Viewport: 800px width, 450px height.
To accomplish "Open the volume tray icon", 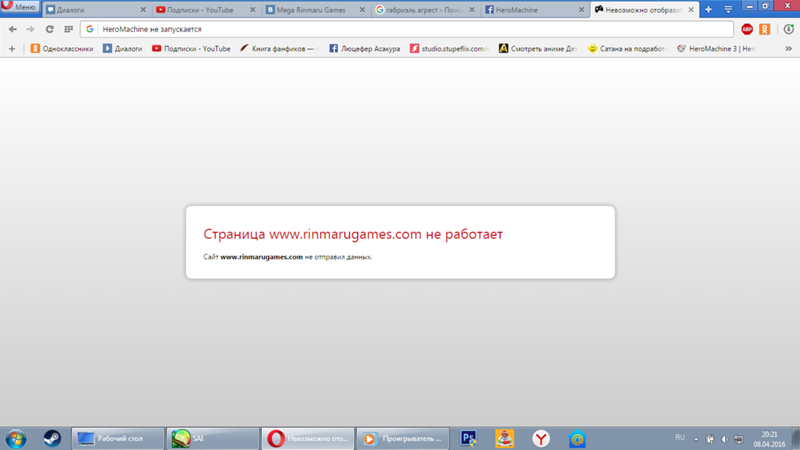I will pos(724,439).
